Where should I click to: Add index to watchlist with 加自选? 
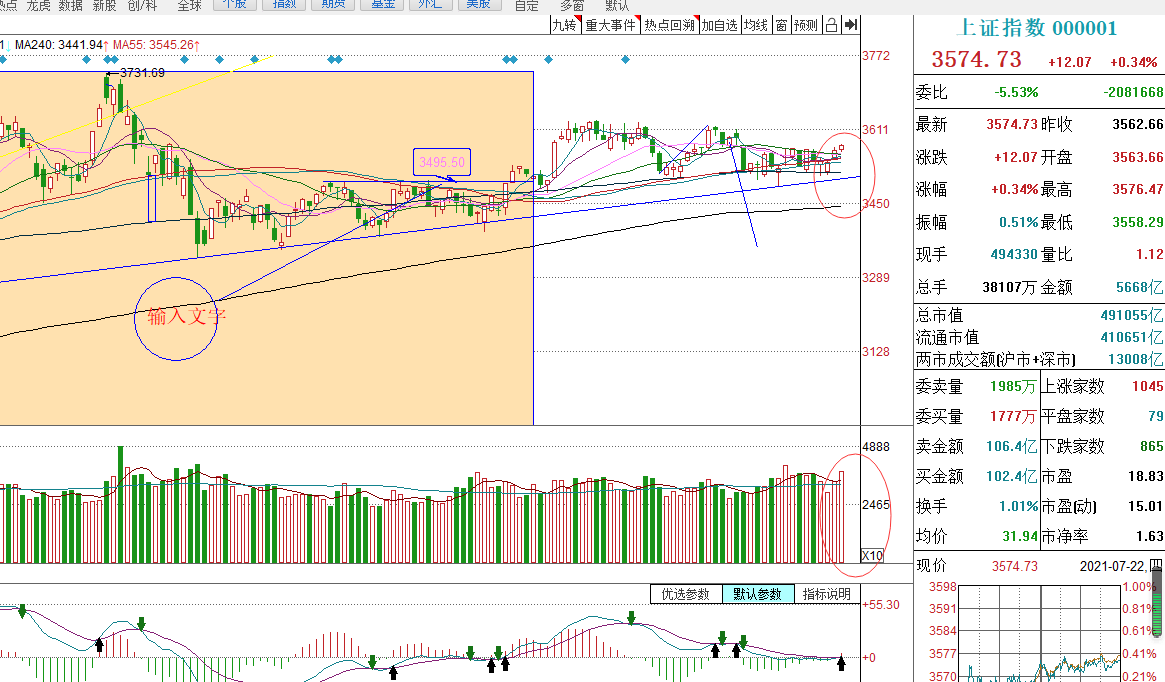coord(719,25)
